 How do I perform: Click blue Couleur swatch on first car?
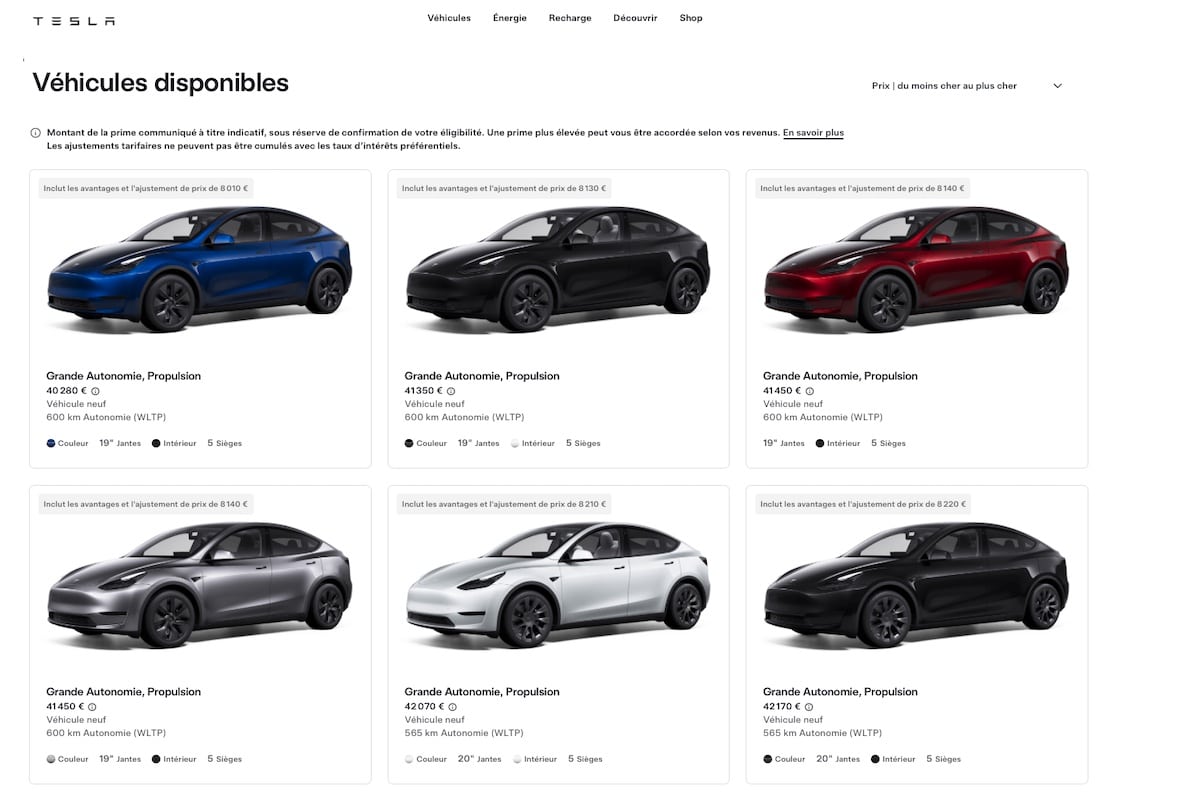tap(51, 443)
